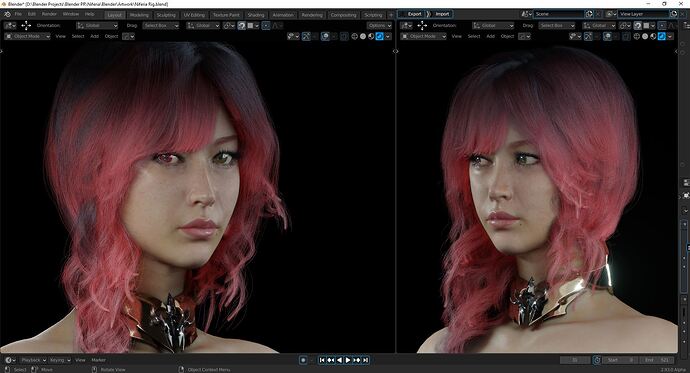Open the Window menu

(x=70, y=14)
